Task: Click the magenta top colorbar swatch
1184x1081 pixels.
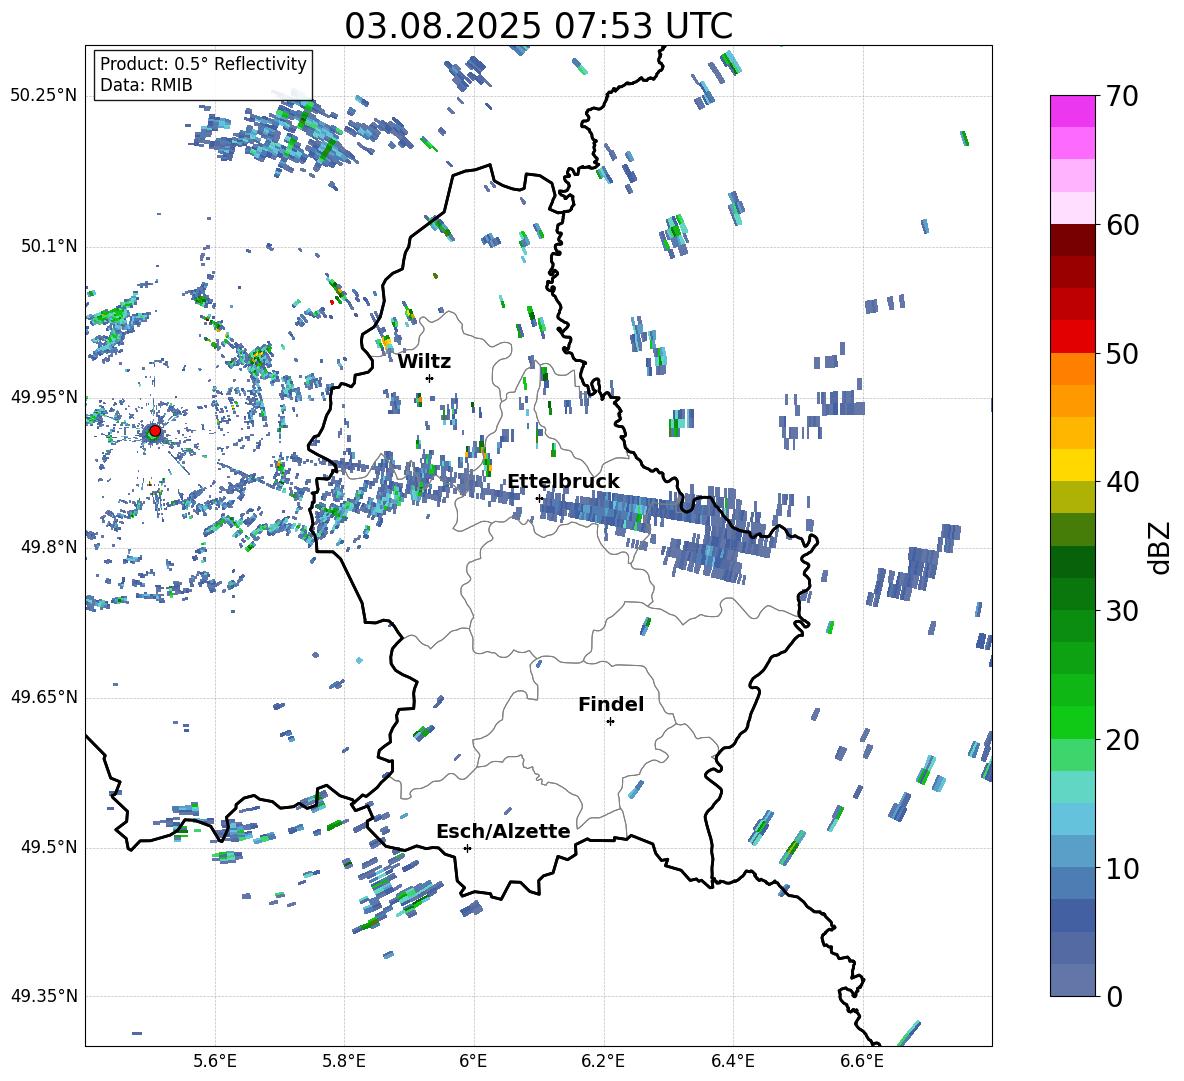Action: tap(1072, 111)
